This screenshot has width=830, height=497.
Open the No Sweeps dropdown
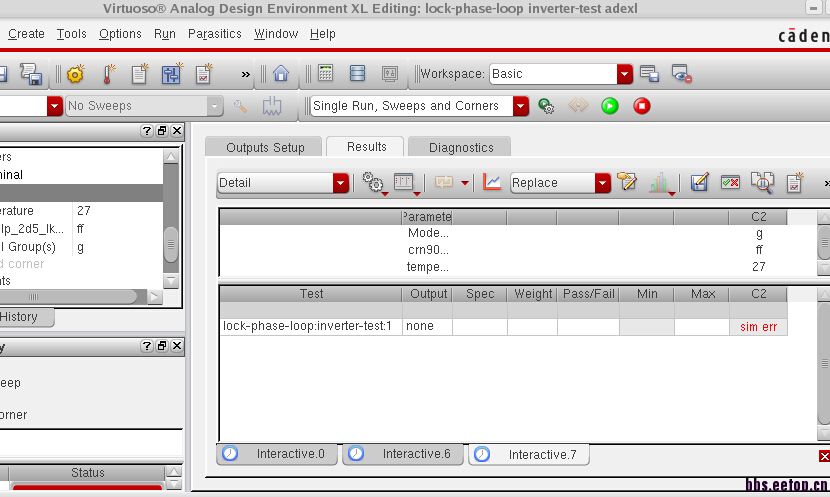214,106
